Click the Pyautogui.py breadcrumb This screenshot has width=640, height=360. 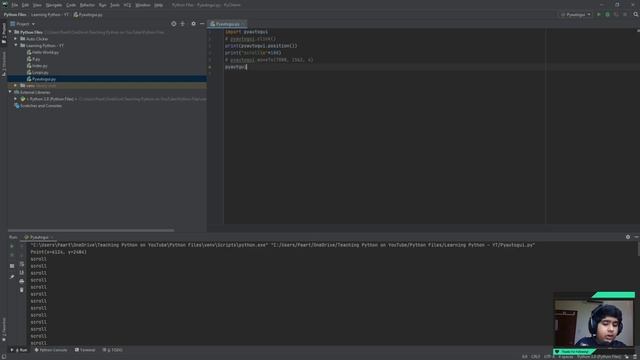click(88, 15)
